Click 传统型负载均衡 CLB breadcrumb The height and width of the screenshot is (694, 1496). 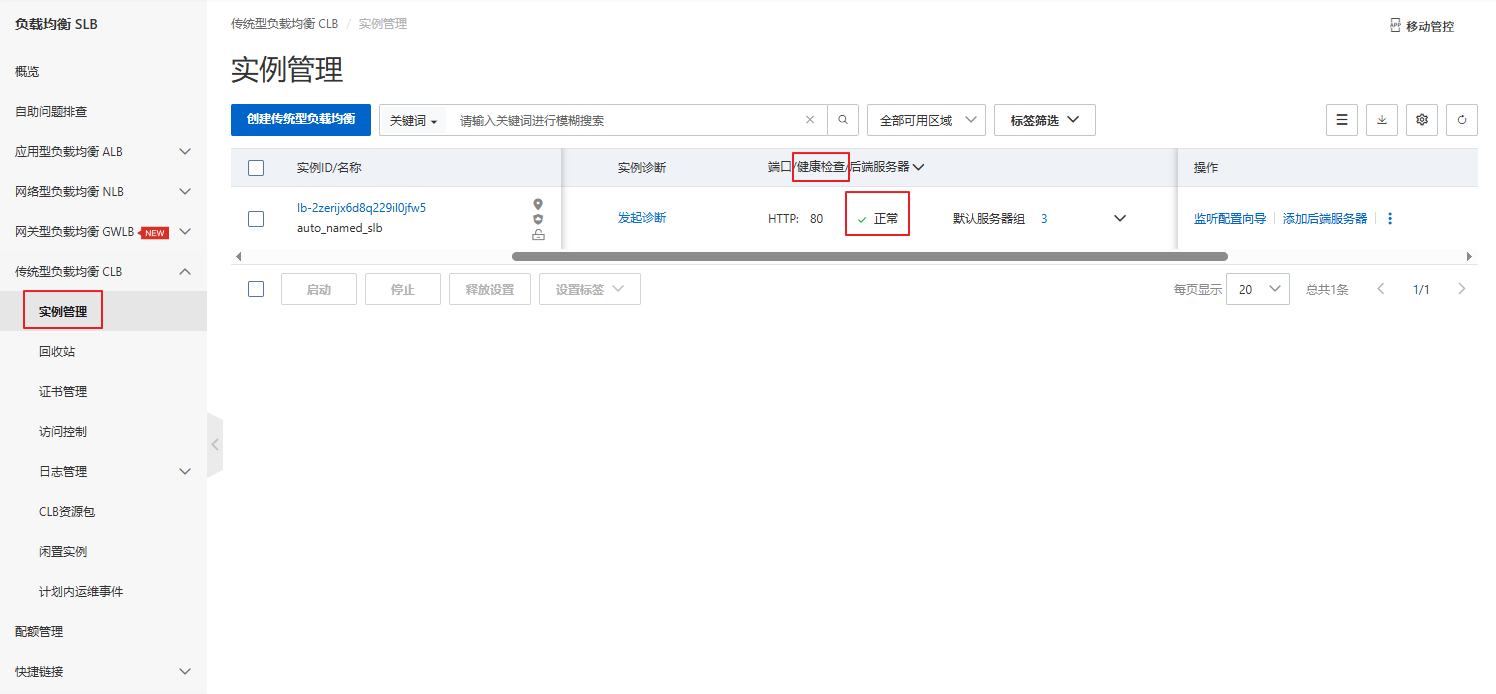[285, 24]
